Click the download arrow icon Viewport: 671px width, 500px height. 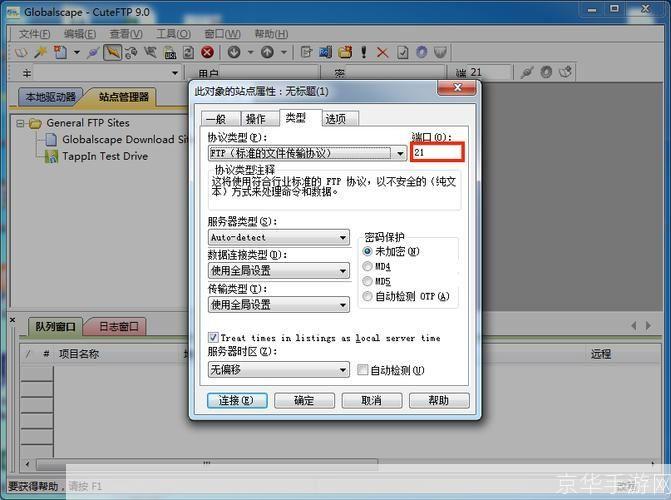[234, 52]
